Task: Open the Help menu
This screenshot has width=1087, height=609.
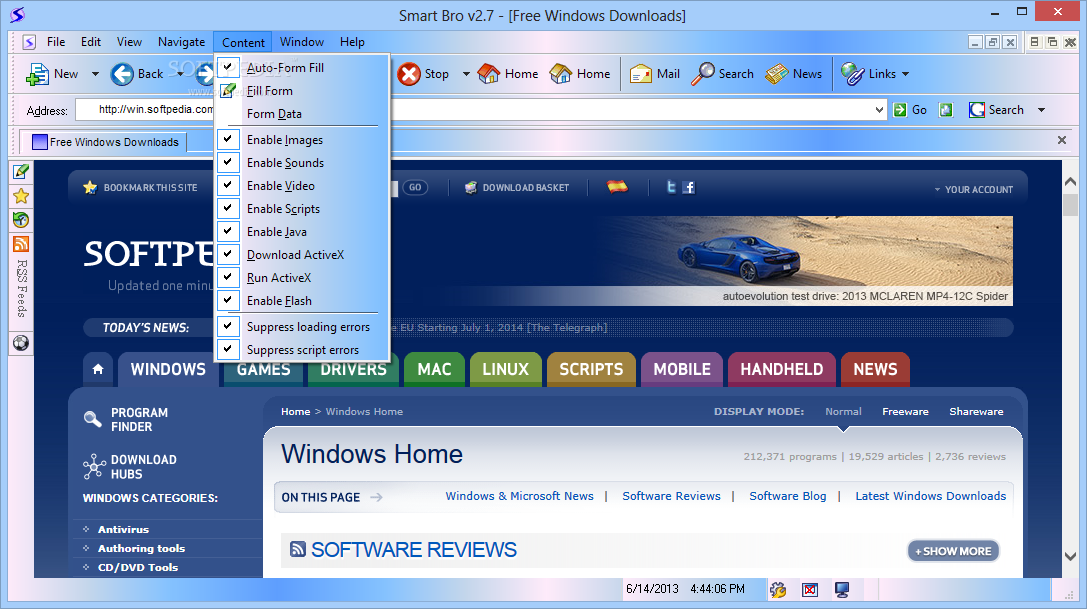Action: (x=352, y=42)
